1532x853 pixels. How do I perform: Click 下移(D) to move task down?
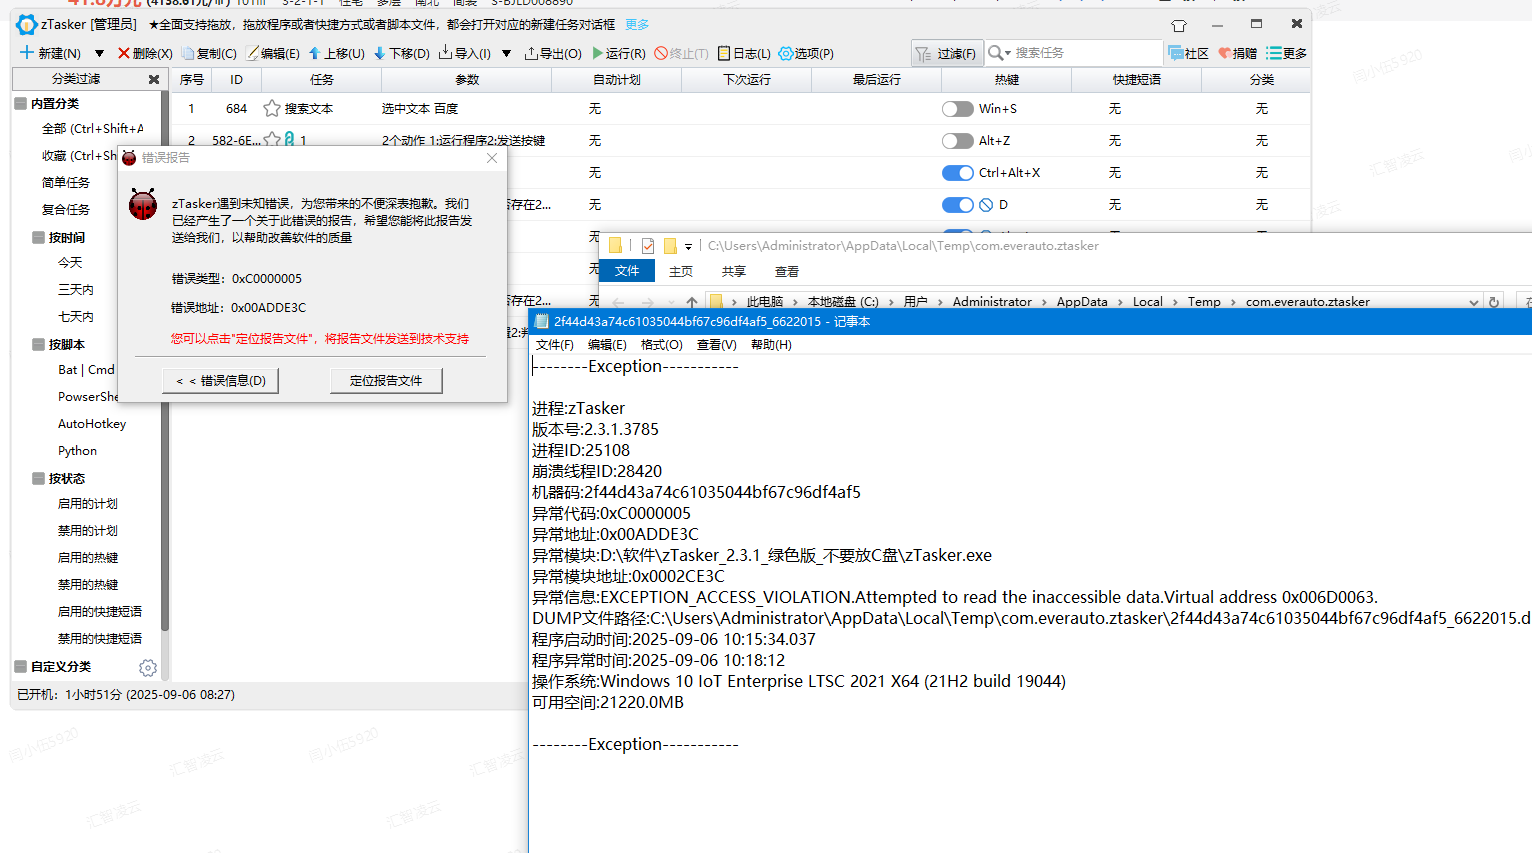coord(401,53)
